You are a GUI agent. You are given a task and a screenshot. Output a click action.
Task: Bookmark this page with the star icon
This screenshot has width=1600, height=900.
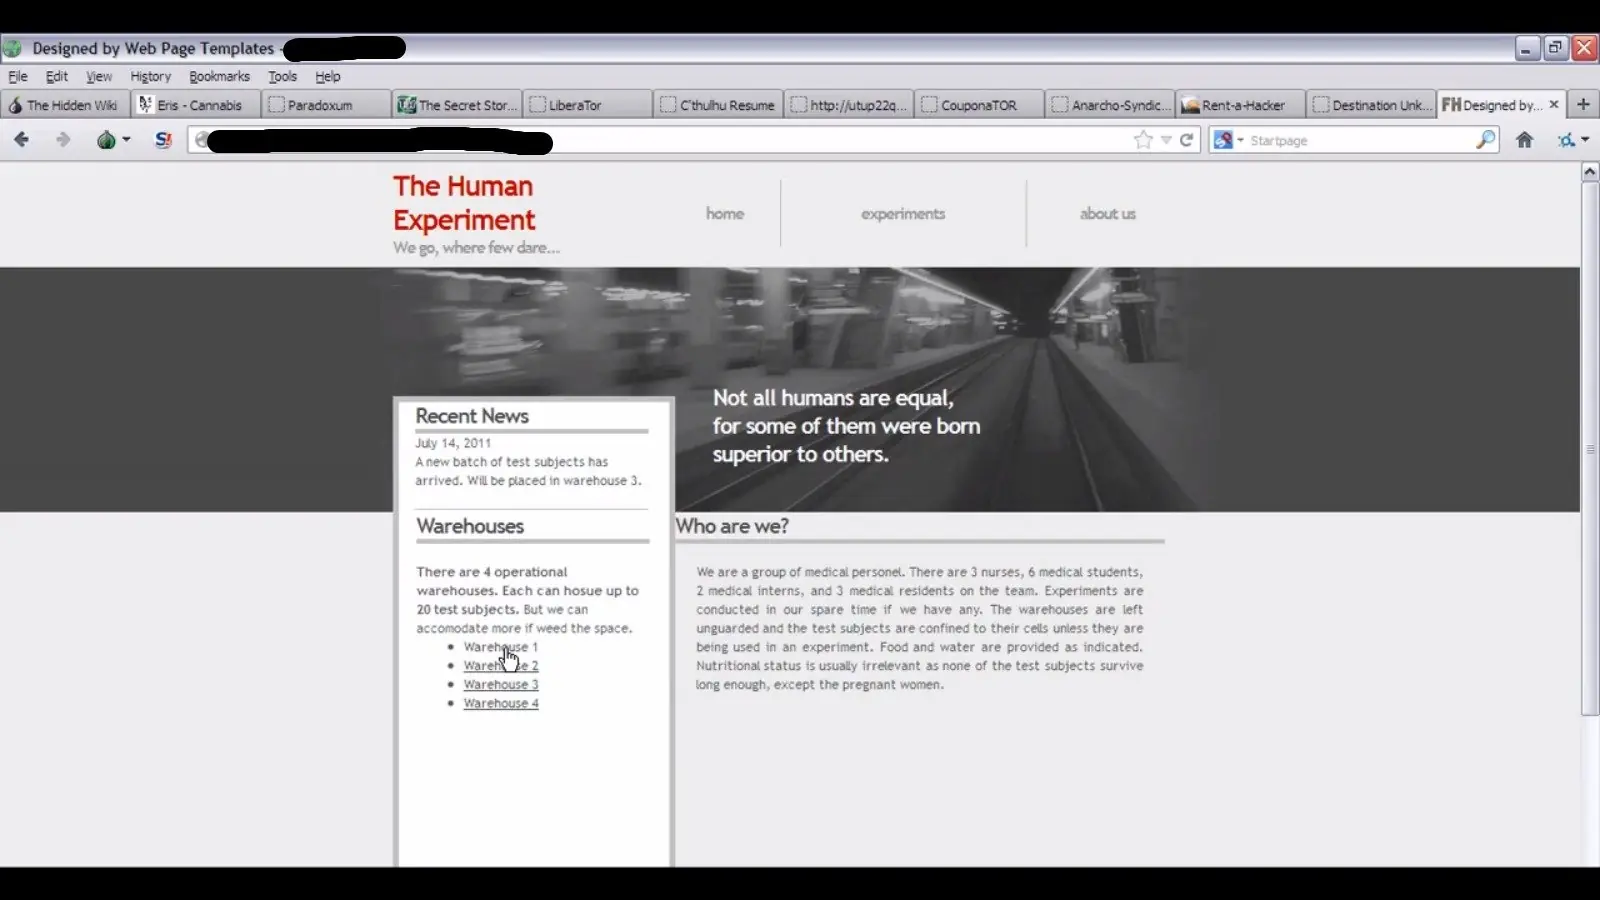pyautogui.click(x=1143, y=140)
